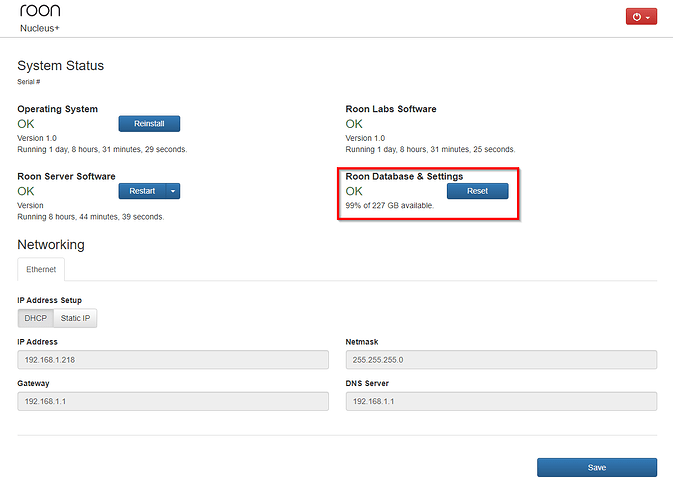673x500 pixels.
Task: Click the Gateway input field
Action: [173, 401]
